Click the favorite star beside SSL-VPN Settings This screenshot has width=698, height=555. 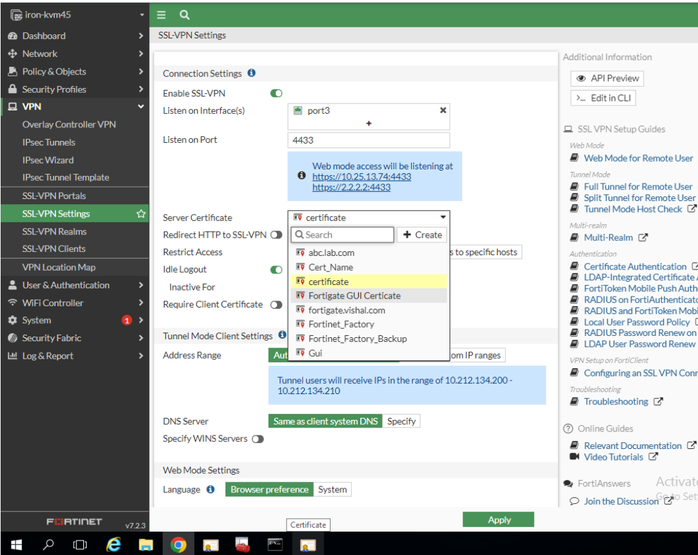141,214
